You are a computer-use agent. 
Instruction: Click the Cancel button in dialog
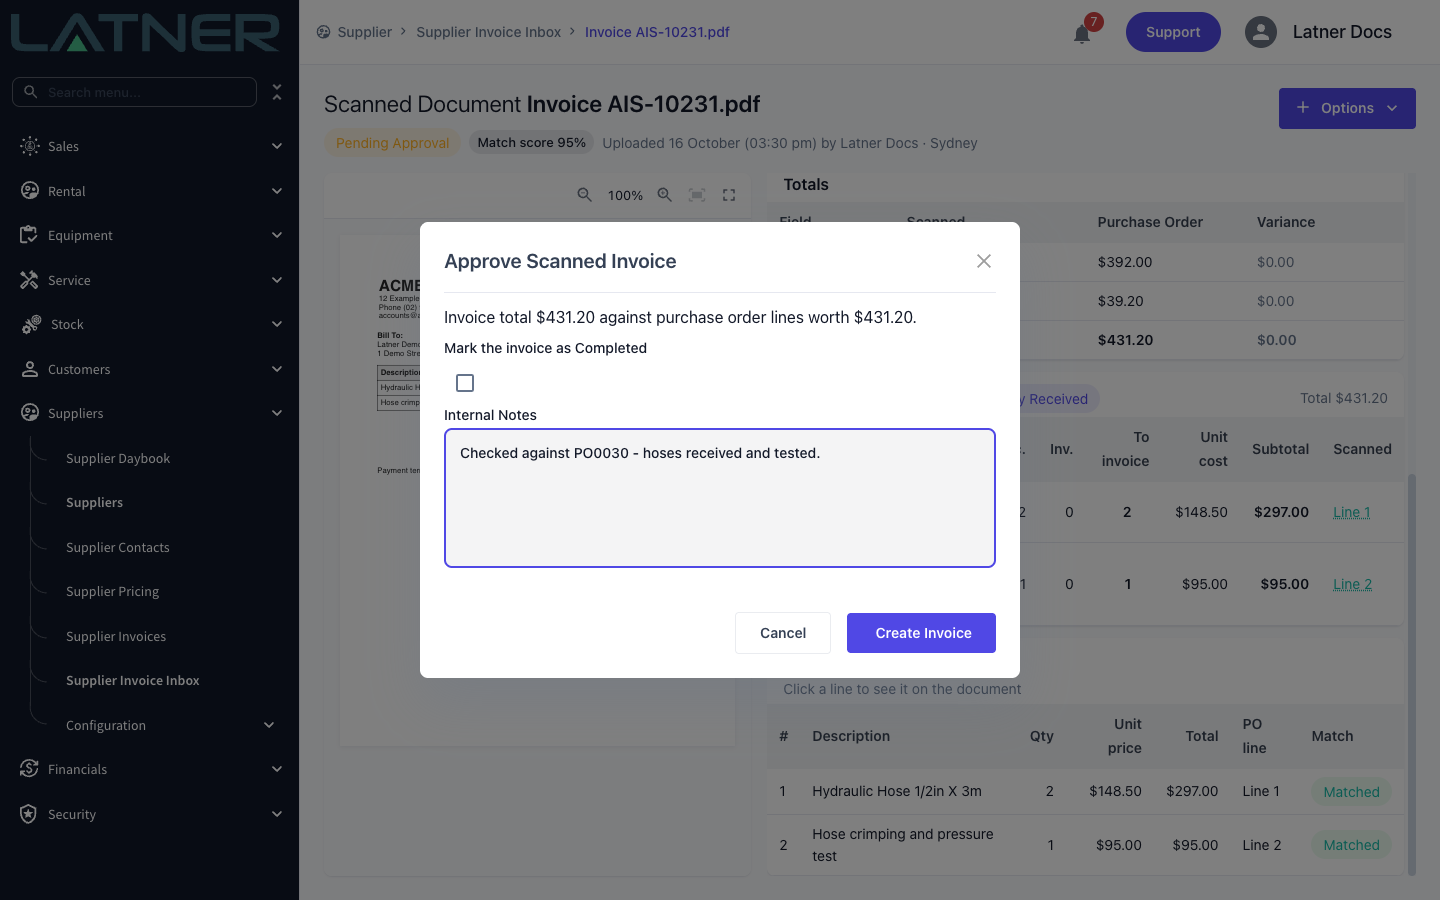[x=783, y=633]
